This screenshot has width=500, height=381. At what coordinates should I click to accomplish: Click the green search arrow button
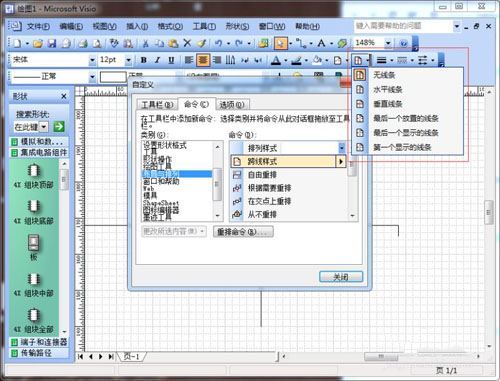59,127
